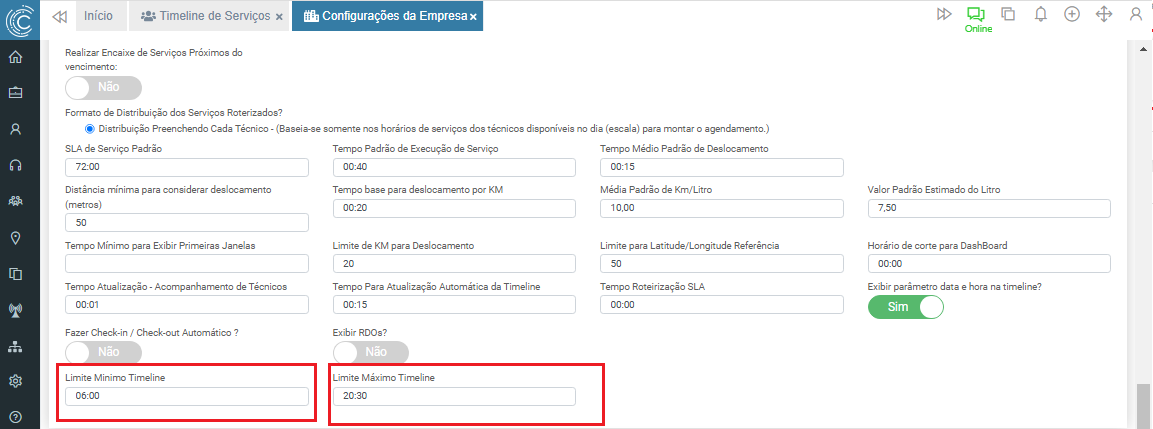Click the plus circle icon in the top bar
This screenshot has height=429, width=1153.
tap(1072, 15)
